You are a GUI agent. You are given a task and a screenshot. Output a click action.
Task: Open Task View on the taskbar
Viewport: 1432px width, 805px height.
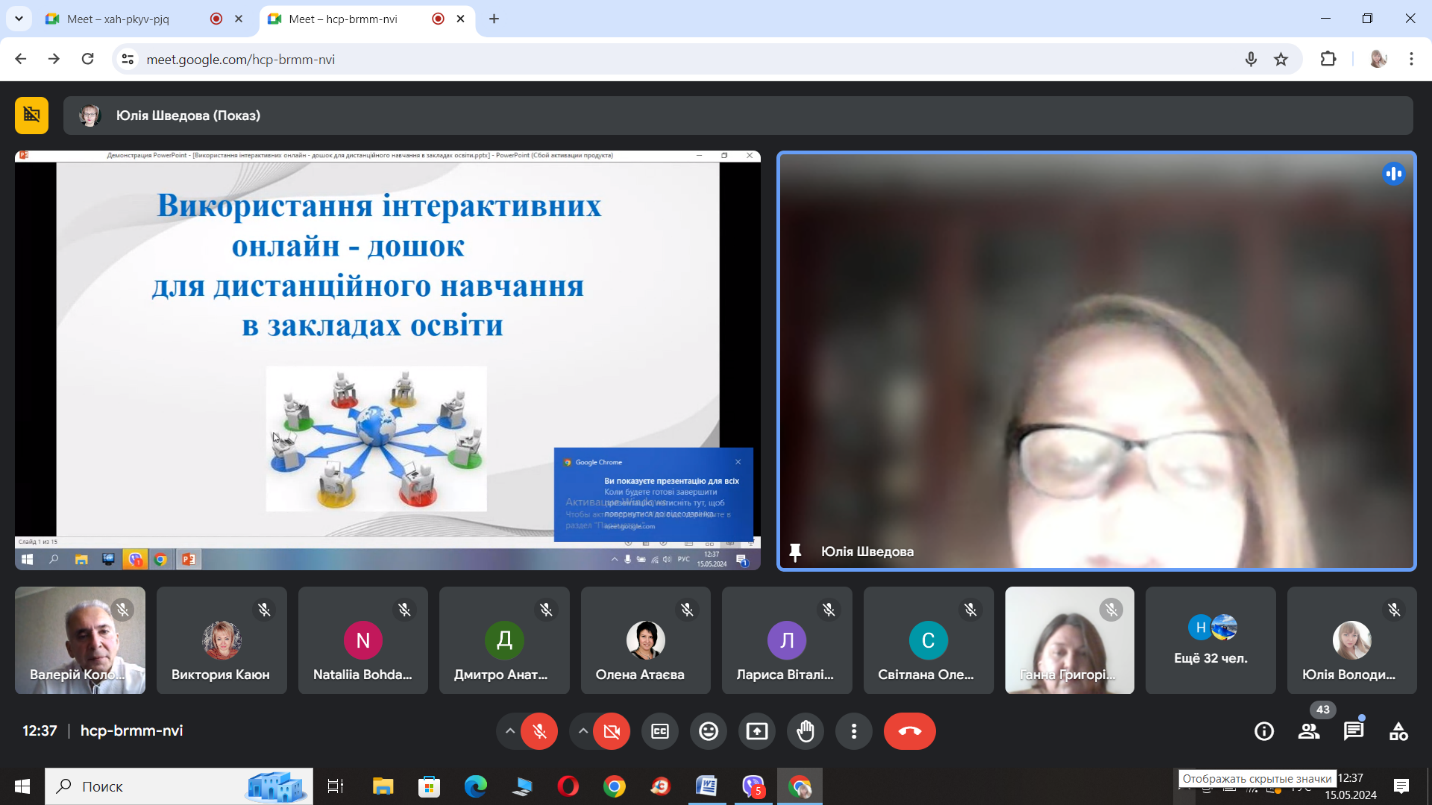pos(336,787)
